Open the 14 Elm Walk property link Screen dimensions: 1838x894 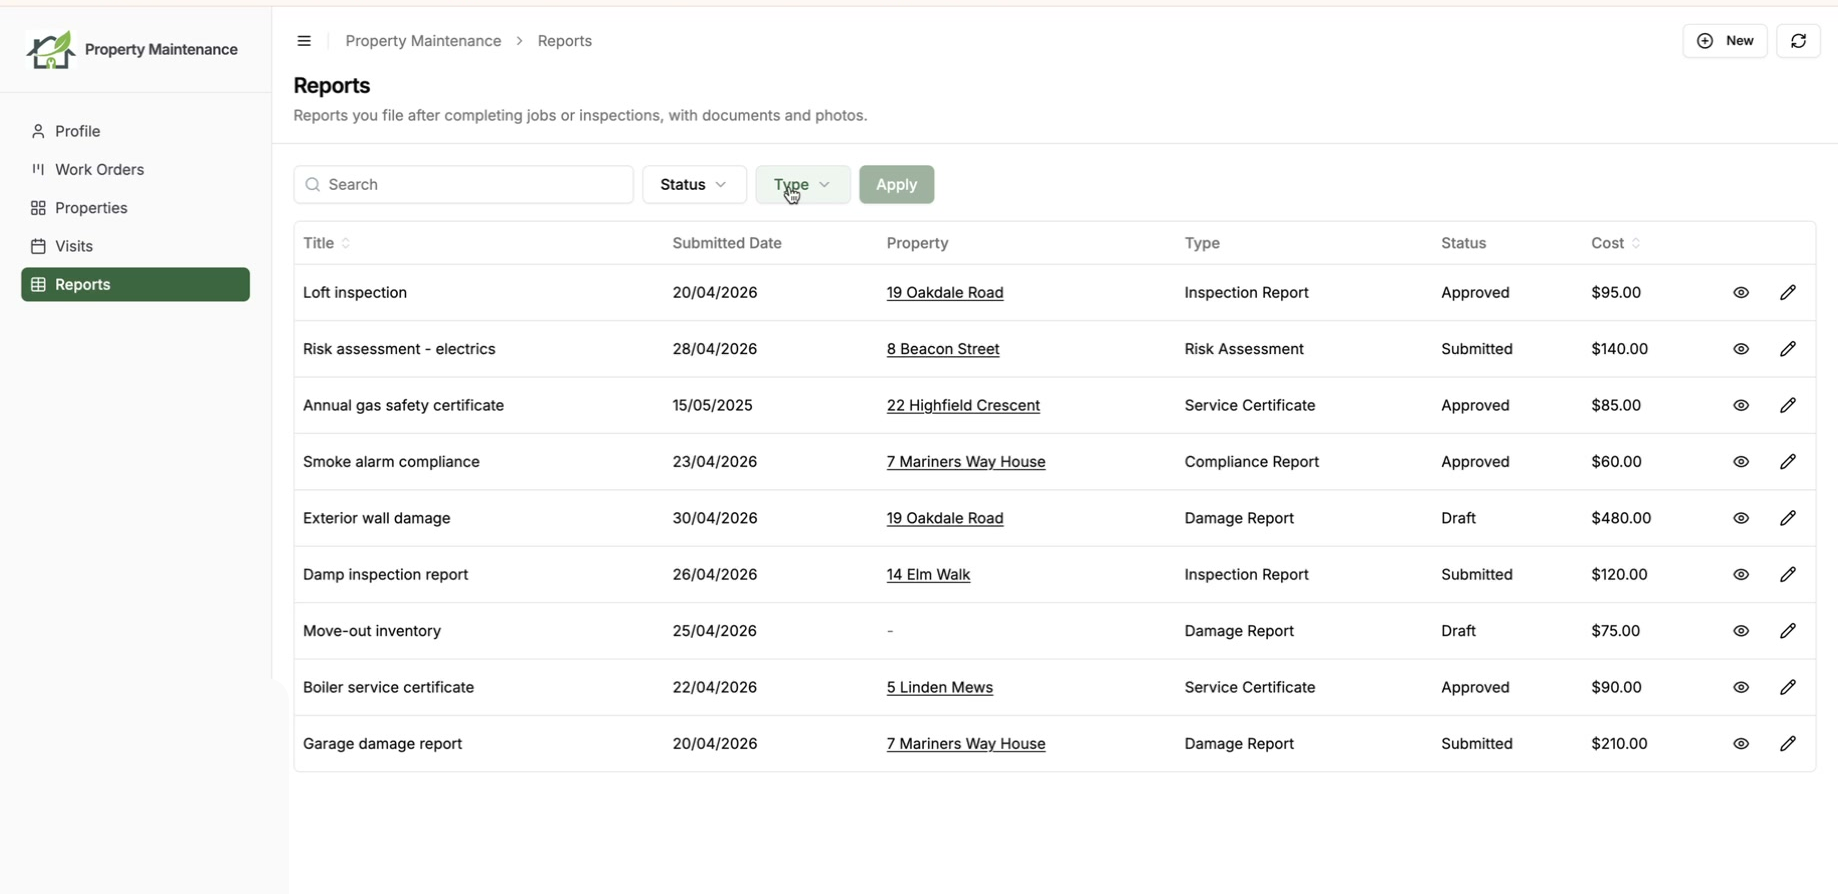click(x=928, y=575)
